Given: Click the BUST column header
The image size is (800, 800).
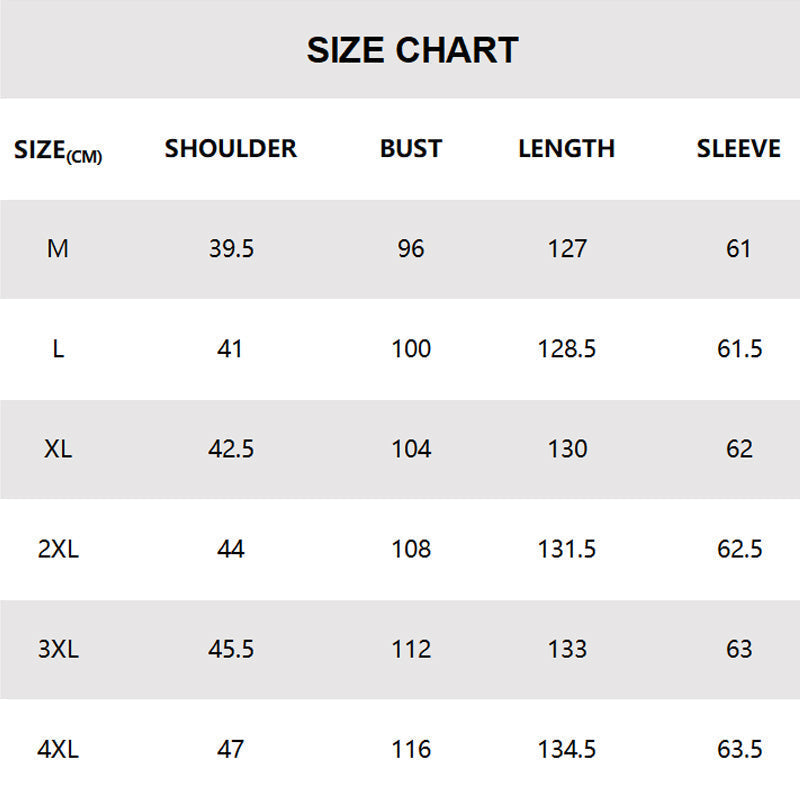Looking at the screenshot, I should pyautogui.click(x=410, y=149).
